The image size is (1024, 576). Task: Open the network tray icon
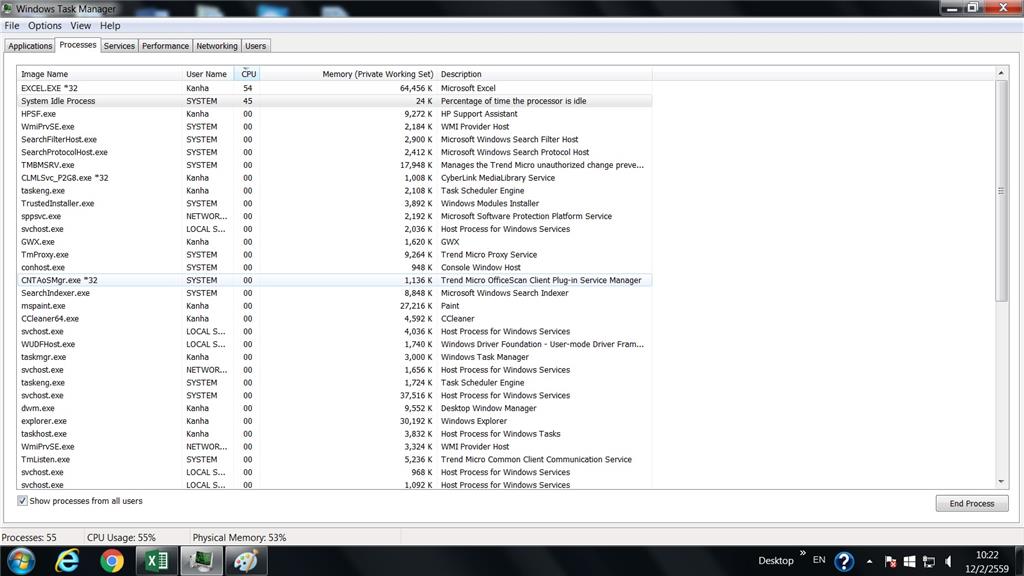point(929,561)
